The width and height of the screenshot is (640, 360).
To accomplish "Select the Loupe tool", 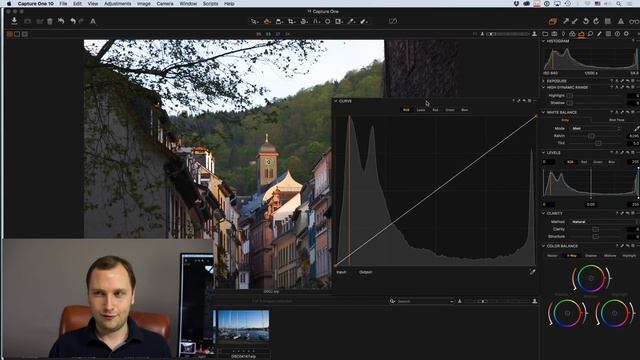I will 279,21.
